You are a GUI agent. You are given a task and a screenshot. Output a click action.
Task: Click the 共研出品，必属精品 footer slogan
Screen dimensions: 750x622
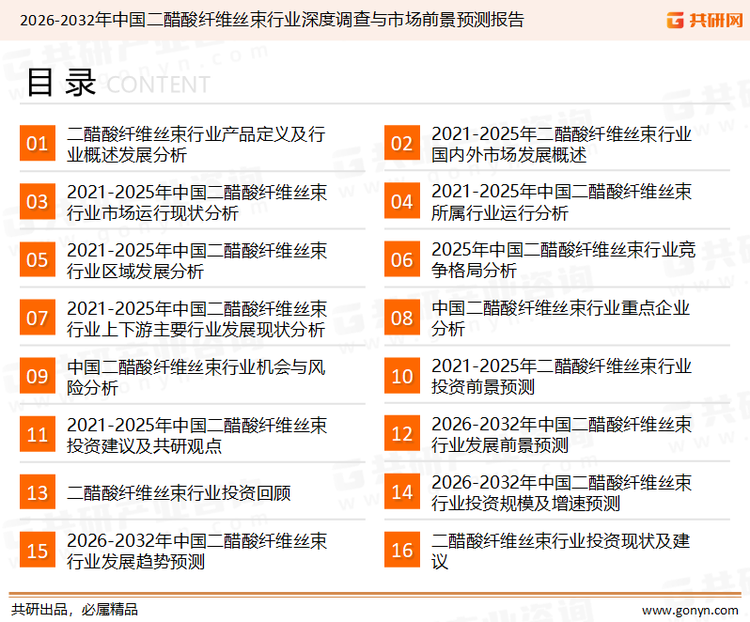(x=75, y=610)
